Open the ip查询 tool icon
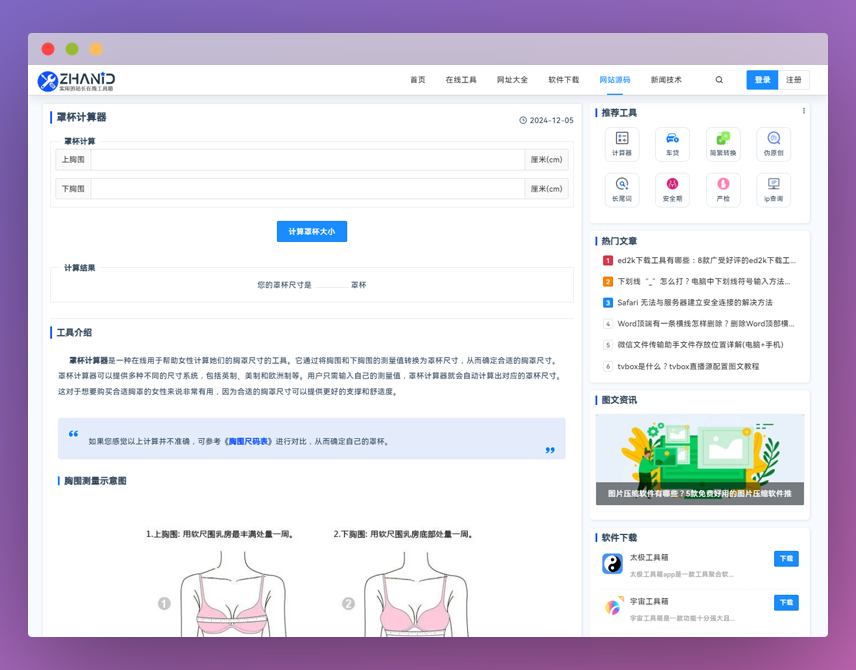Image resolution: width=856 pixels, height=670 pixels. 773,190
